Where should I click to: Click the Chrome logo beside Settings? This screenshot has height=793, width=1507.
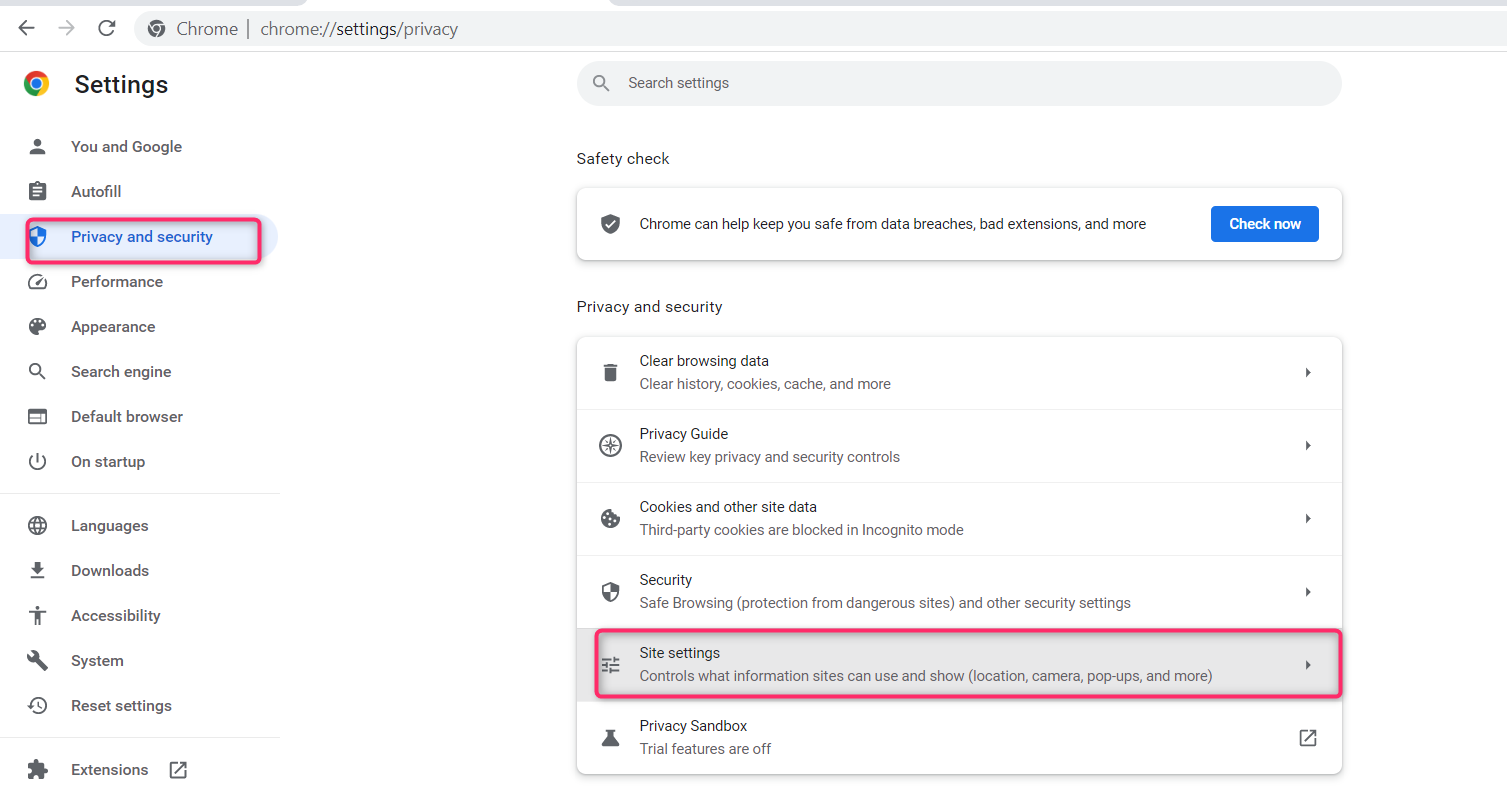(x=37, y=84)
